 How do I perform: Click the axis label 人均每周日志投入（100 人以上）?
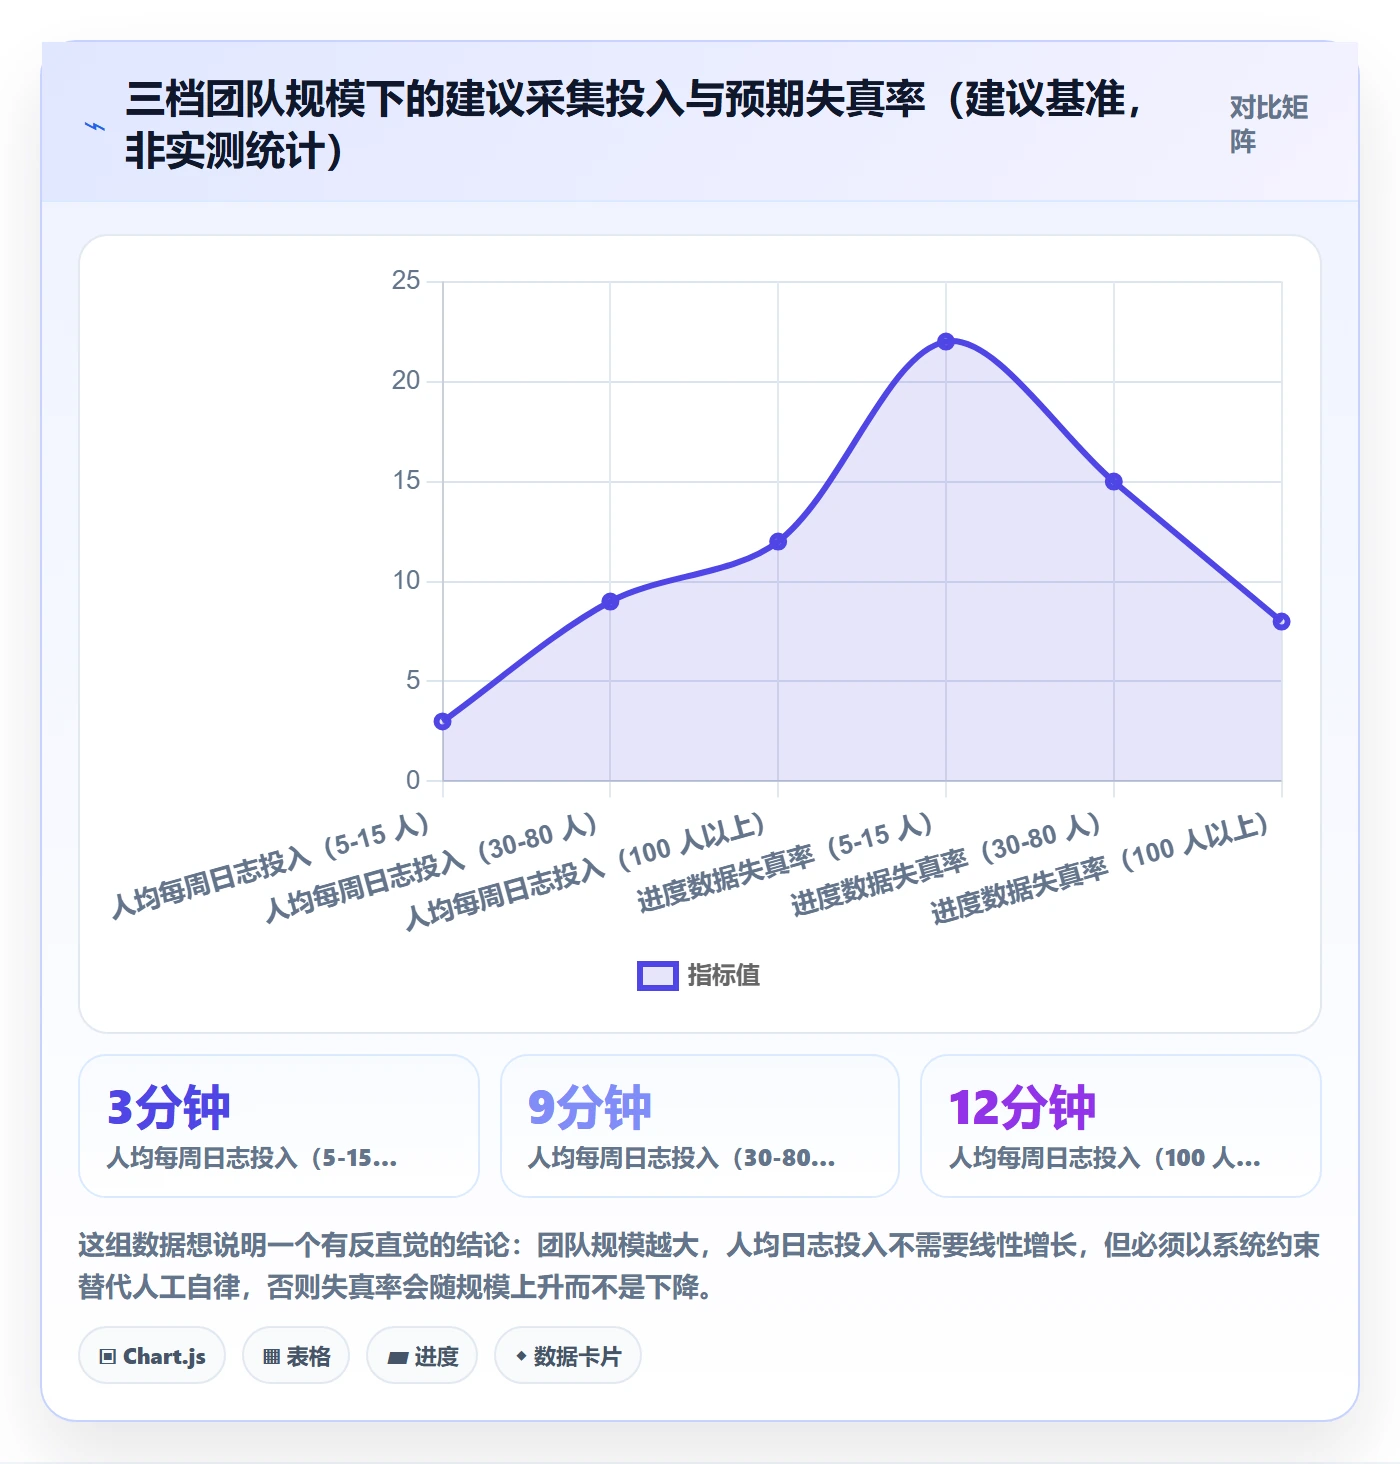tap(585, 870)
